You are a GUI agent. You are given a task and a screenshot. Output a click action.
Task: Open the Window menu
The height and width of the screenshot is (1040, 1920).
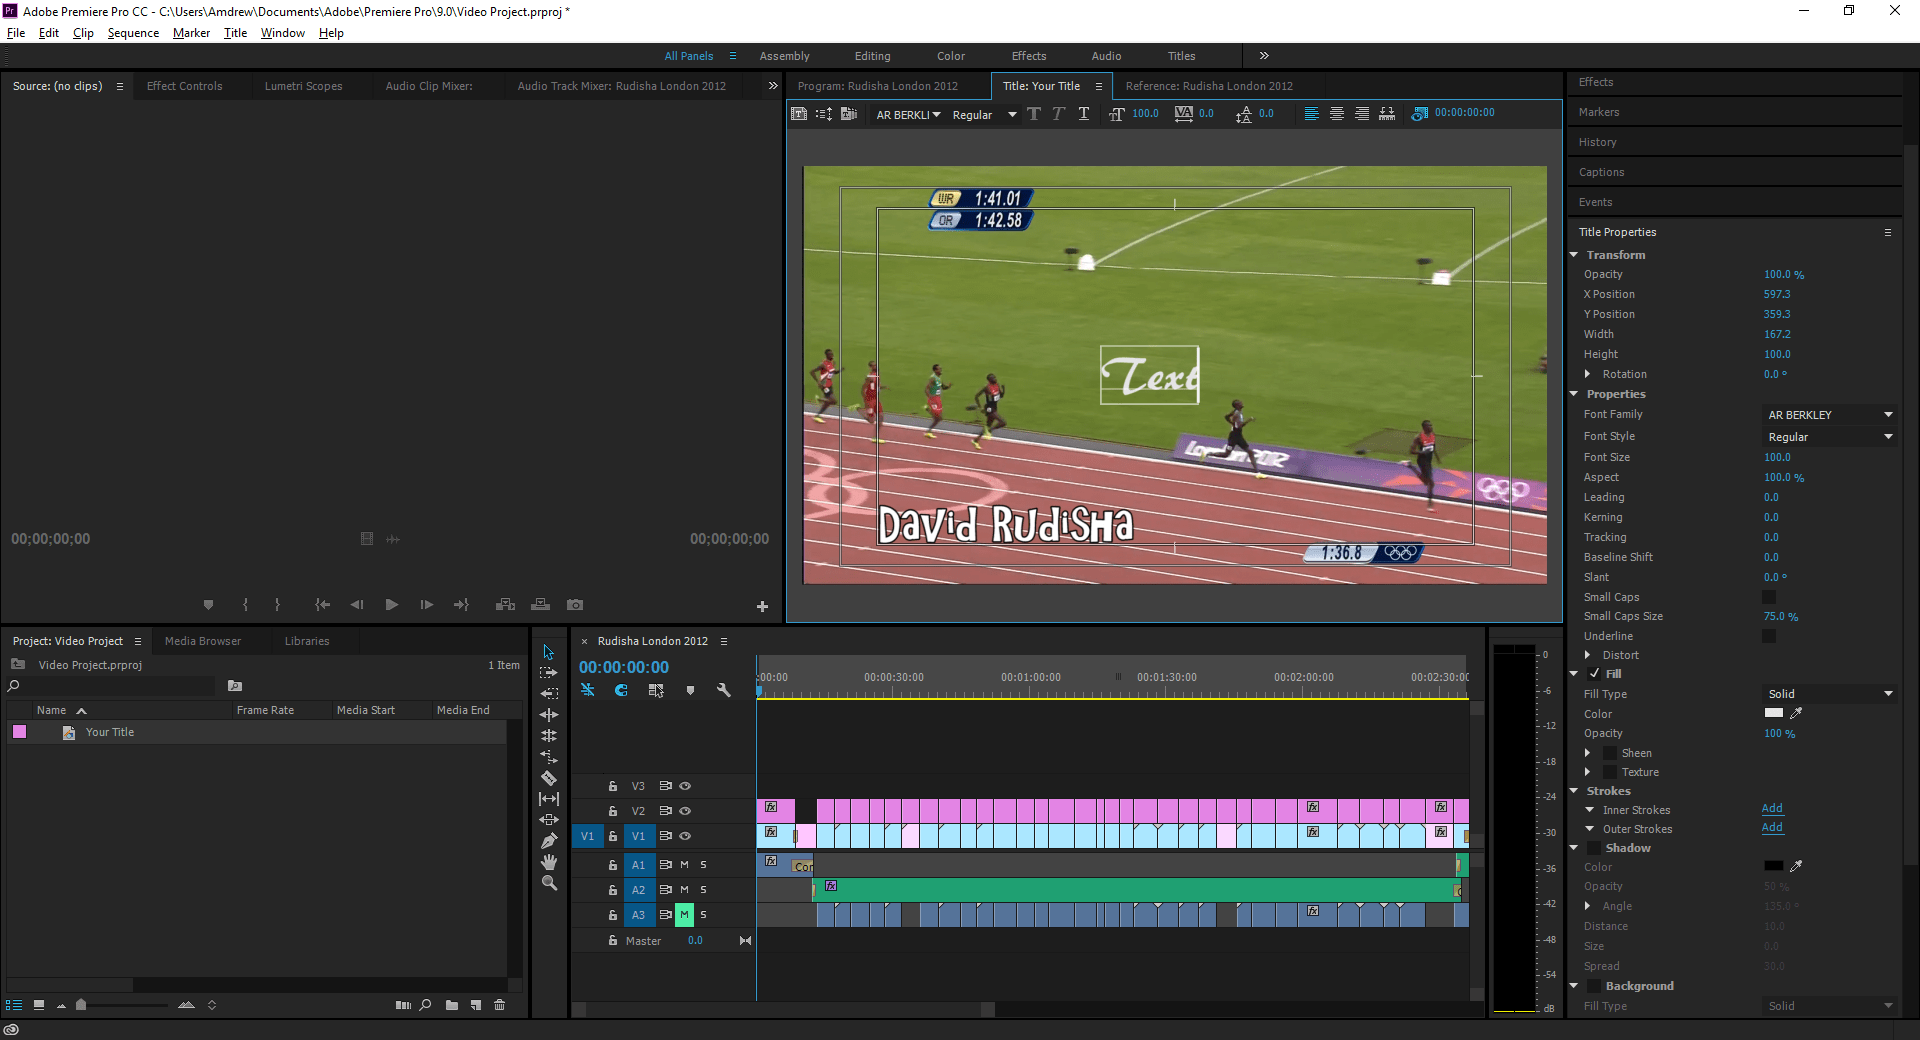point(283,33)
